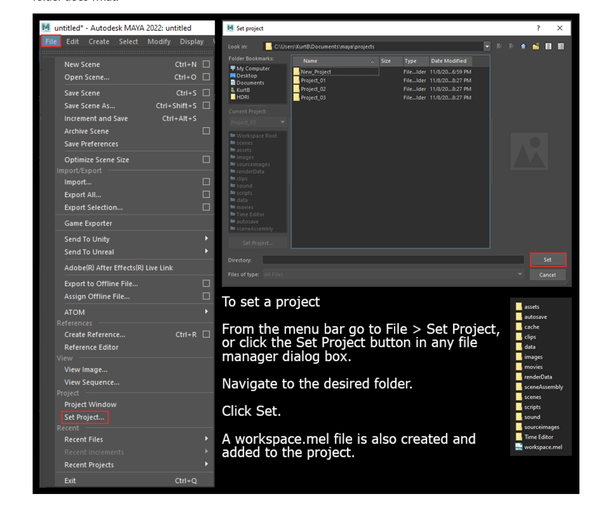Choose Set Project... from File menu
600x516 pixels.
tap(85, 417)
